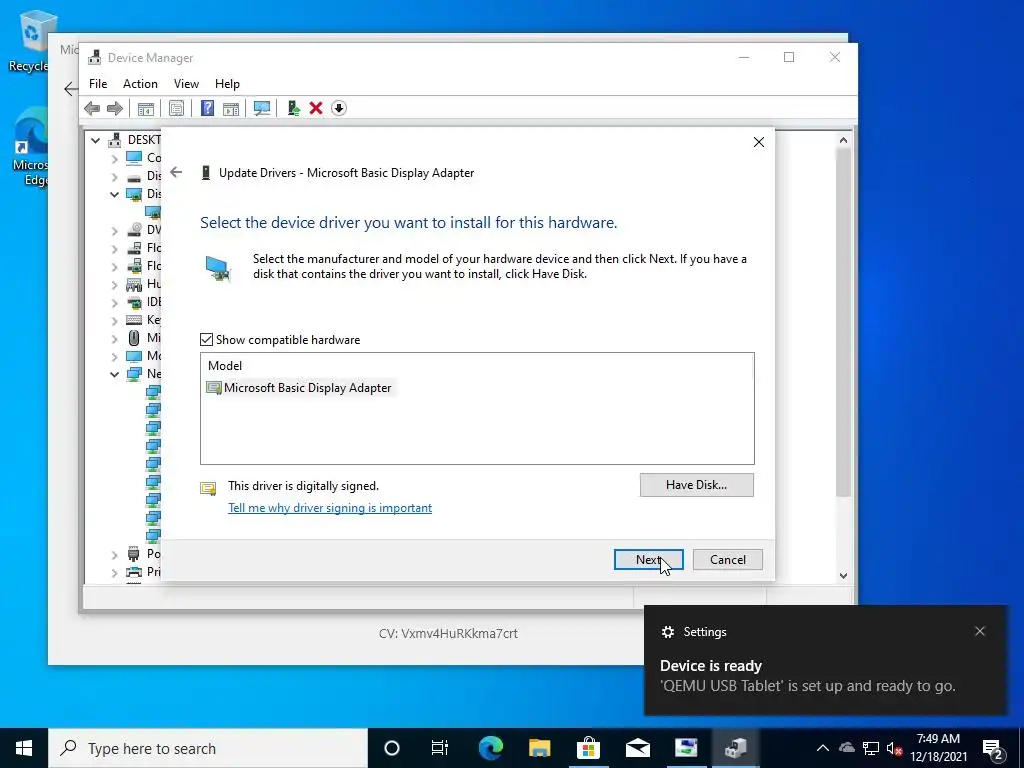Go back in the Update Drivers wizard

tap(176, 172)
